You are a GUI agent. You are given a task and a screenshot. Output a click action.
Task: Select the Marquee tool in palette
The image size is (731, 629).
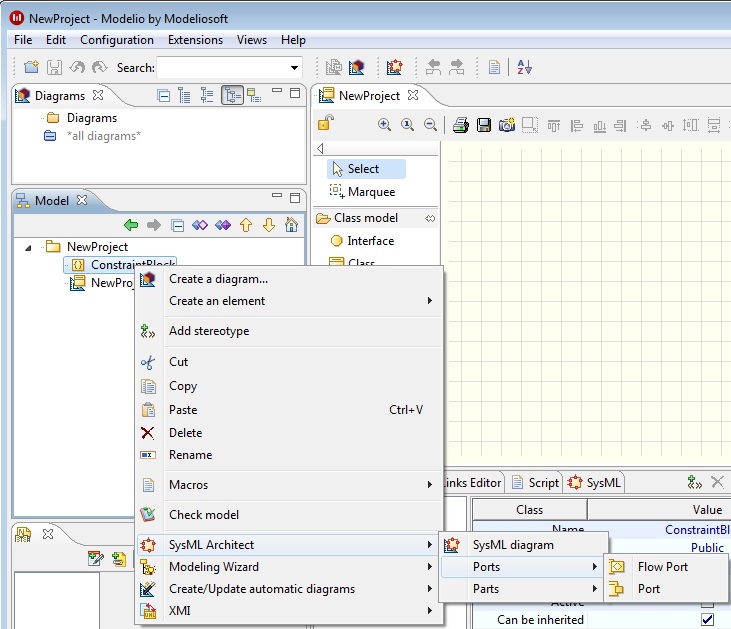363,192
